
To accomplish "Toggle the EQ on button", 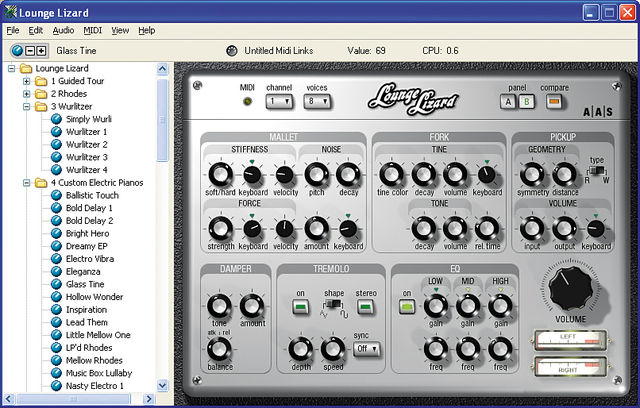I will (407, 307).
